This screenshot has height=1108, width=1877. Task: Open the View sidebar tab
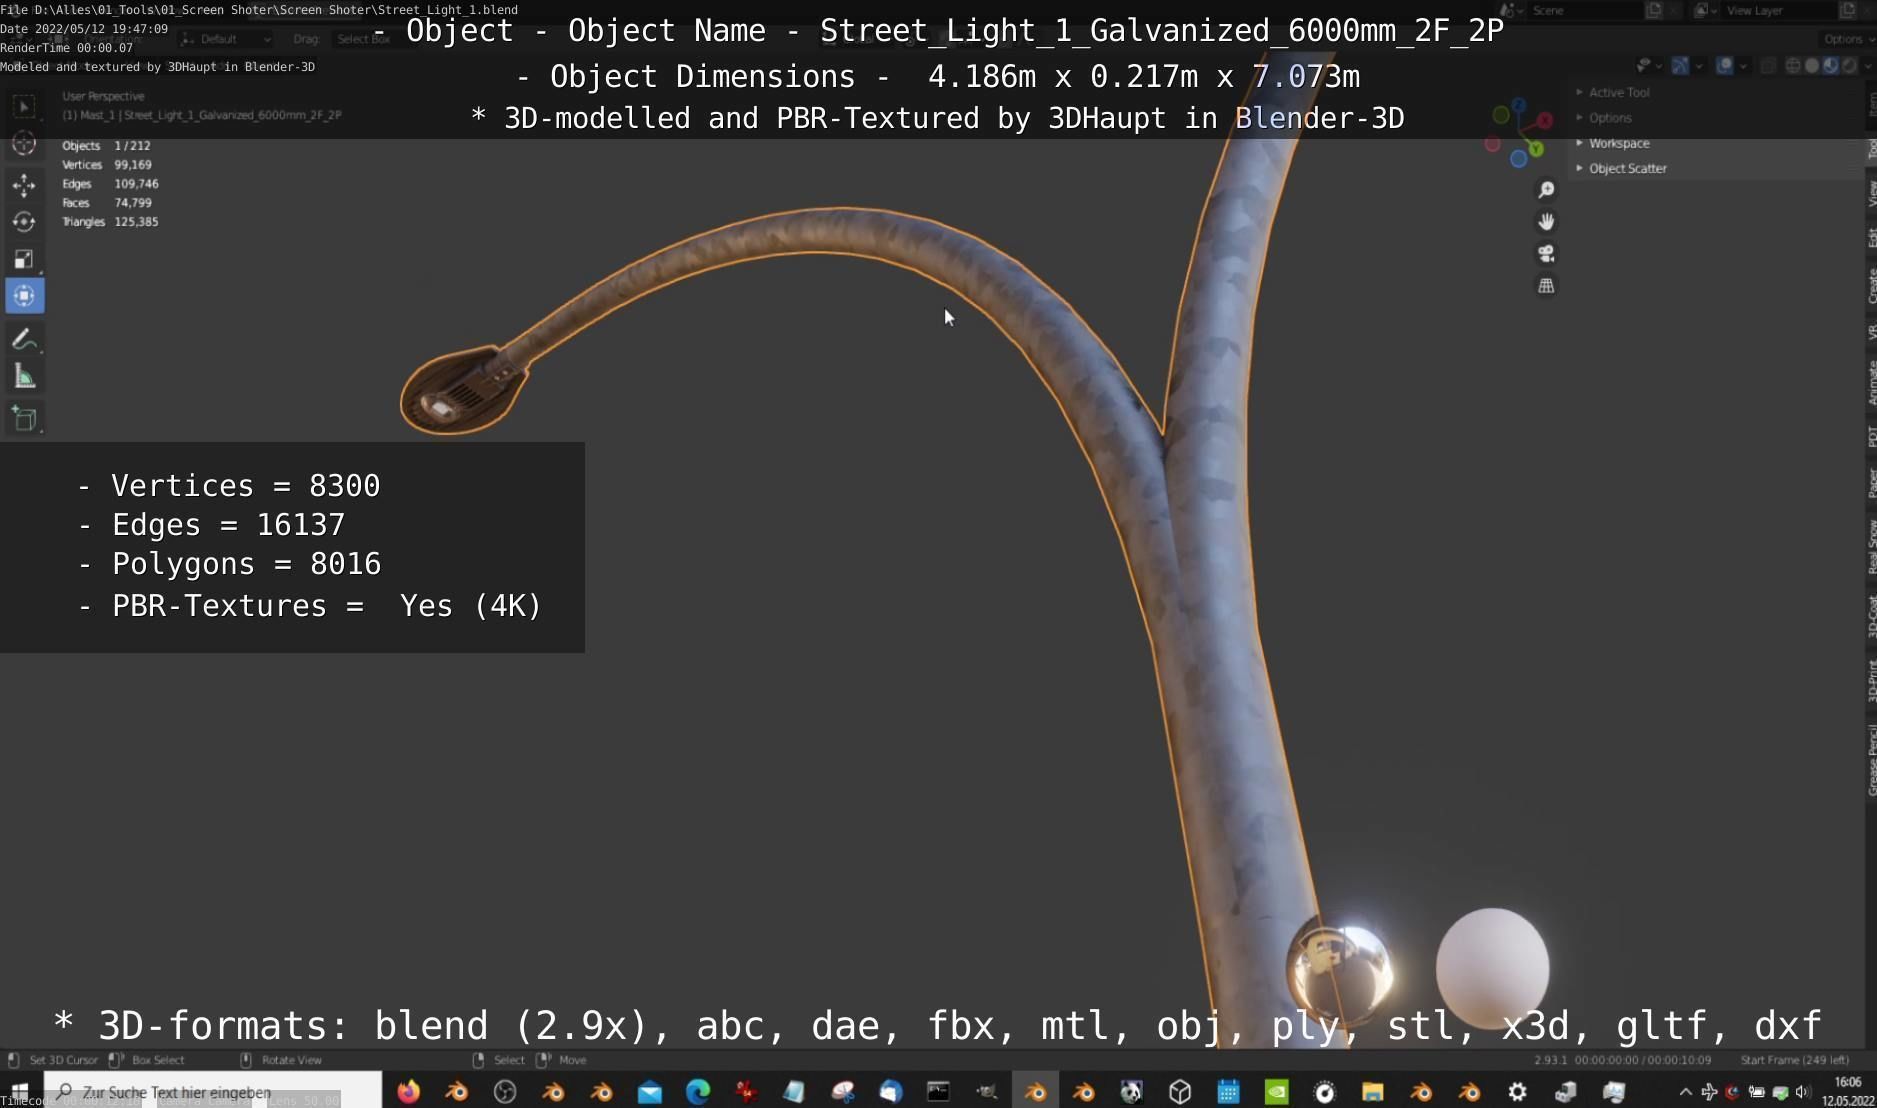coord(1871,193)
